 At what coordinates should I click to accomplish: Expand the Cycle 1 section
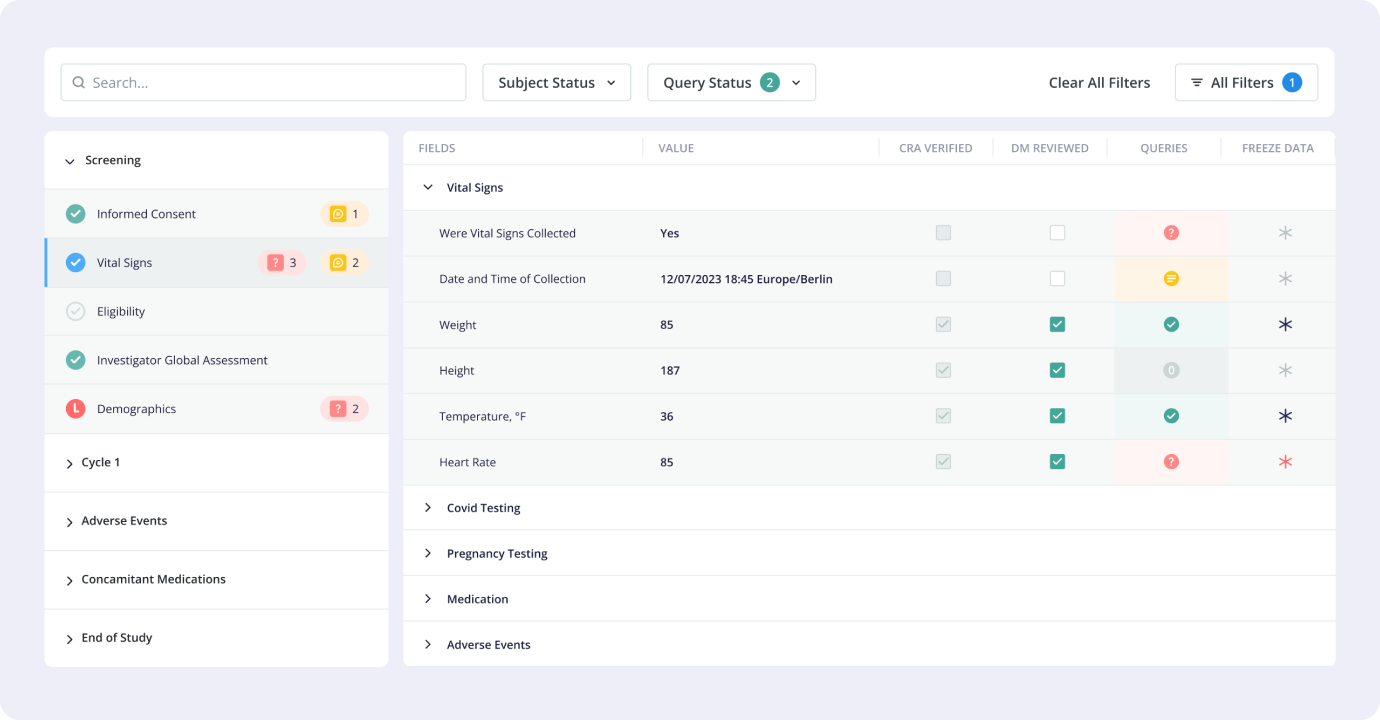point(100,463)
